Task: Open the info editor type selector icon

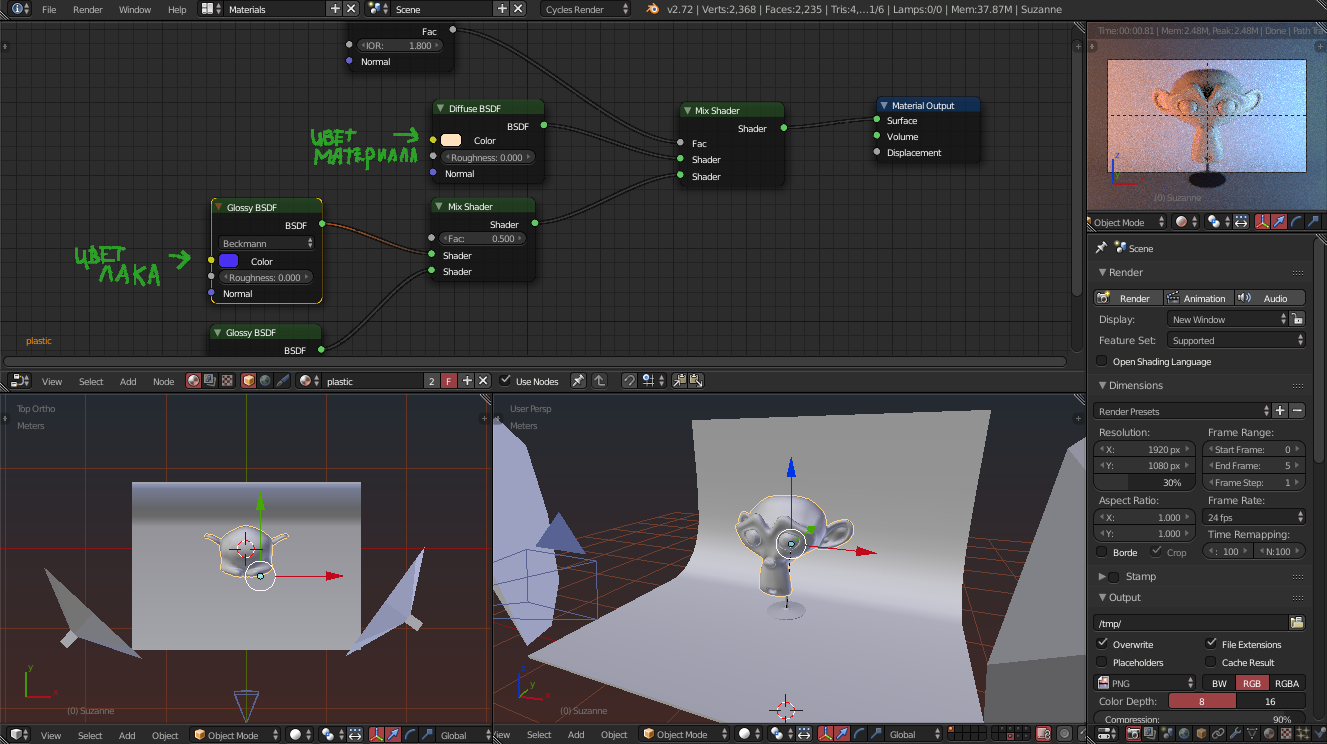Action: click(x=21, y=9)
